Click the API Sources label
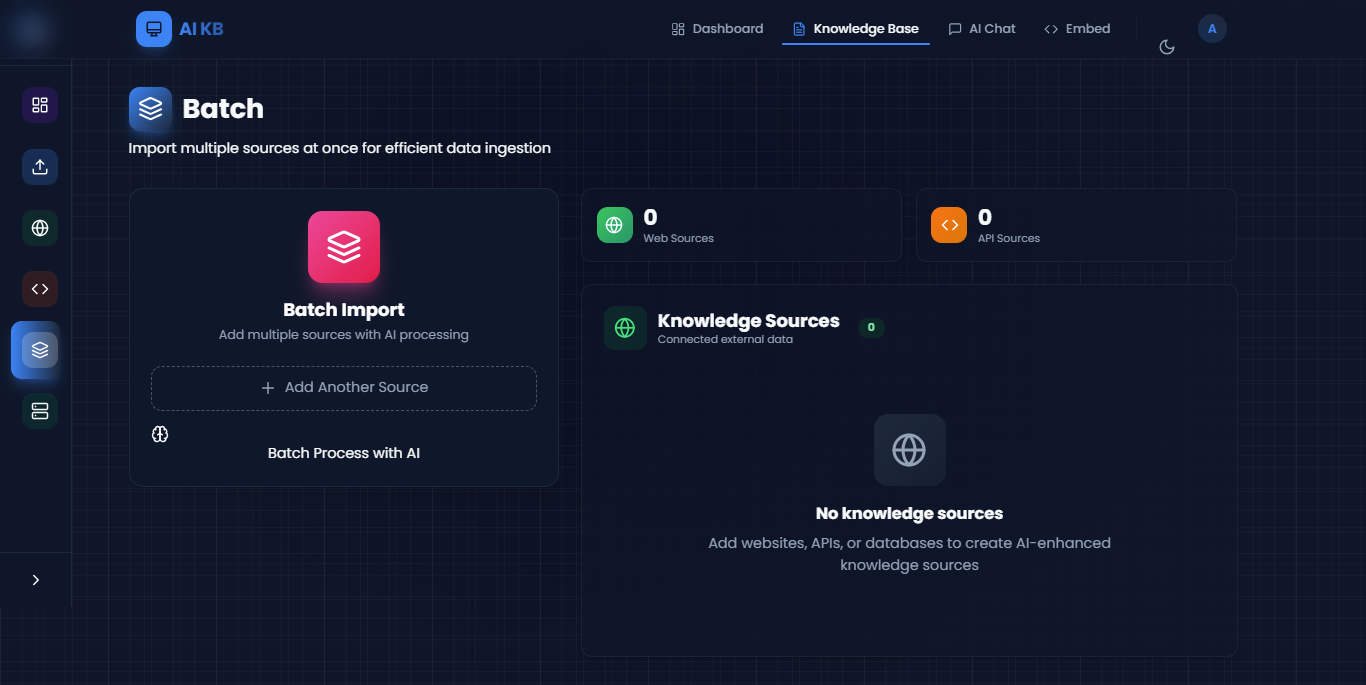The height and width of the screenshot is (685, 1366). (1009, 238)
